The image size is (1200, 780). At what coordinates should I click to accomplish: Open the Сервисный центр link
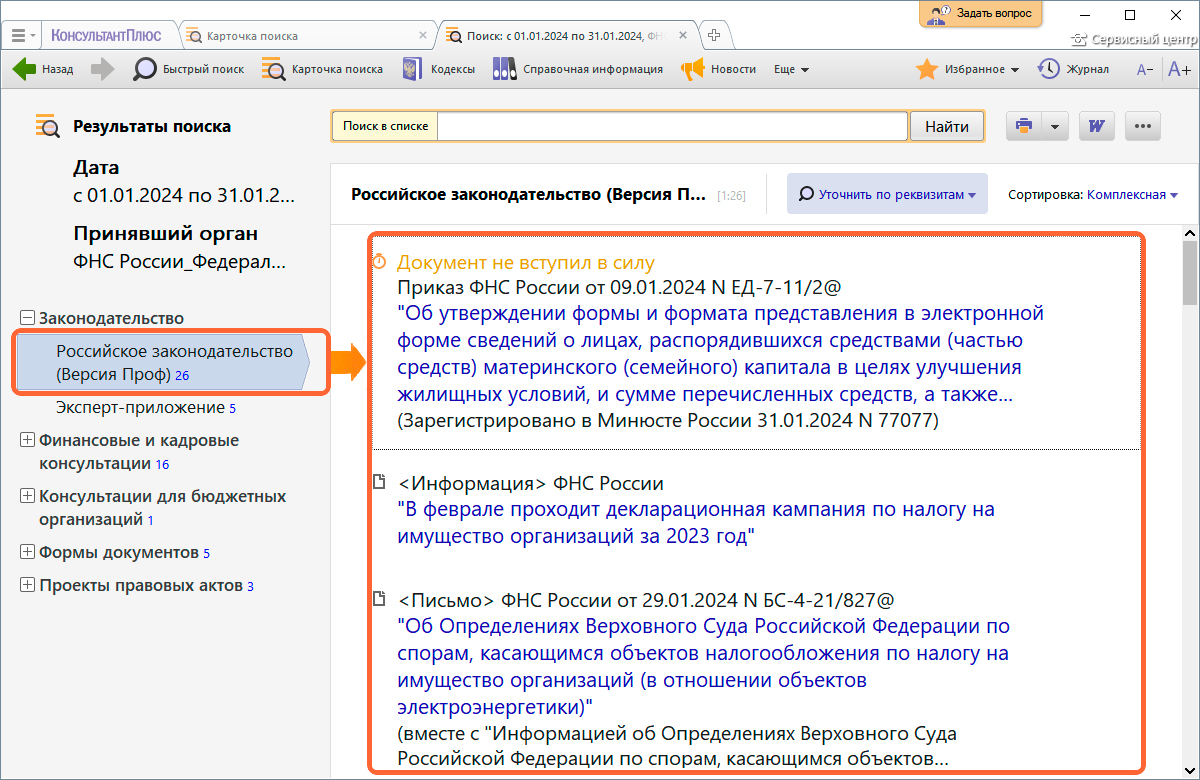(1134, 40)
